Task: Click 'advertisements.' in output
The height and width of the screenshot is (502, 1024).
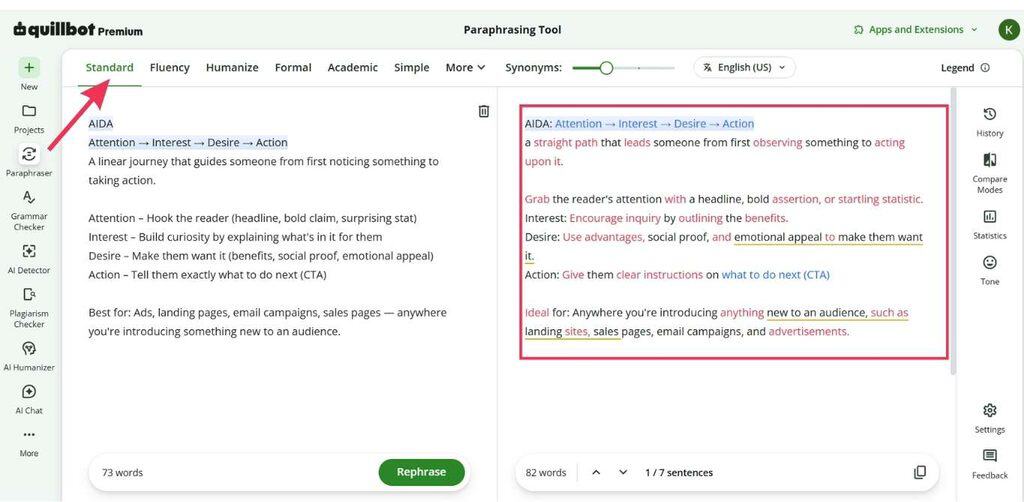Action: click(x=808, y=332)
